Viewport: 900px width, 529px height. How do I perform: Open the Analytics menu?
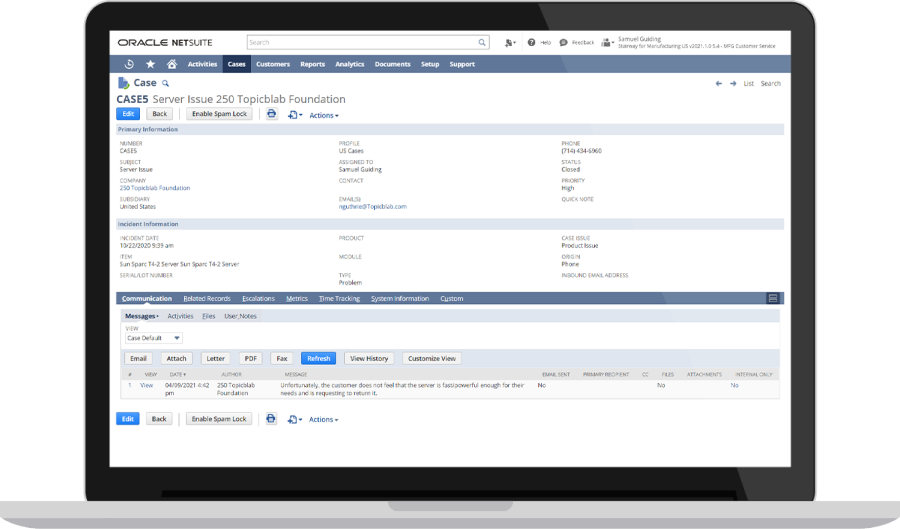click(350, 64)
